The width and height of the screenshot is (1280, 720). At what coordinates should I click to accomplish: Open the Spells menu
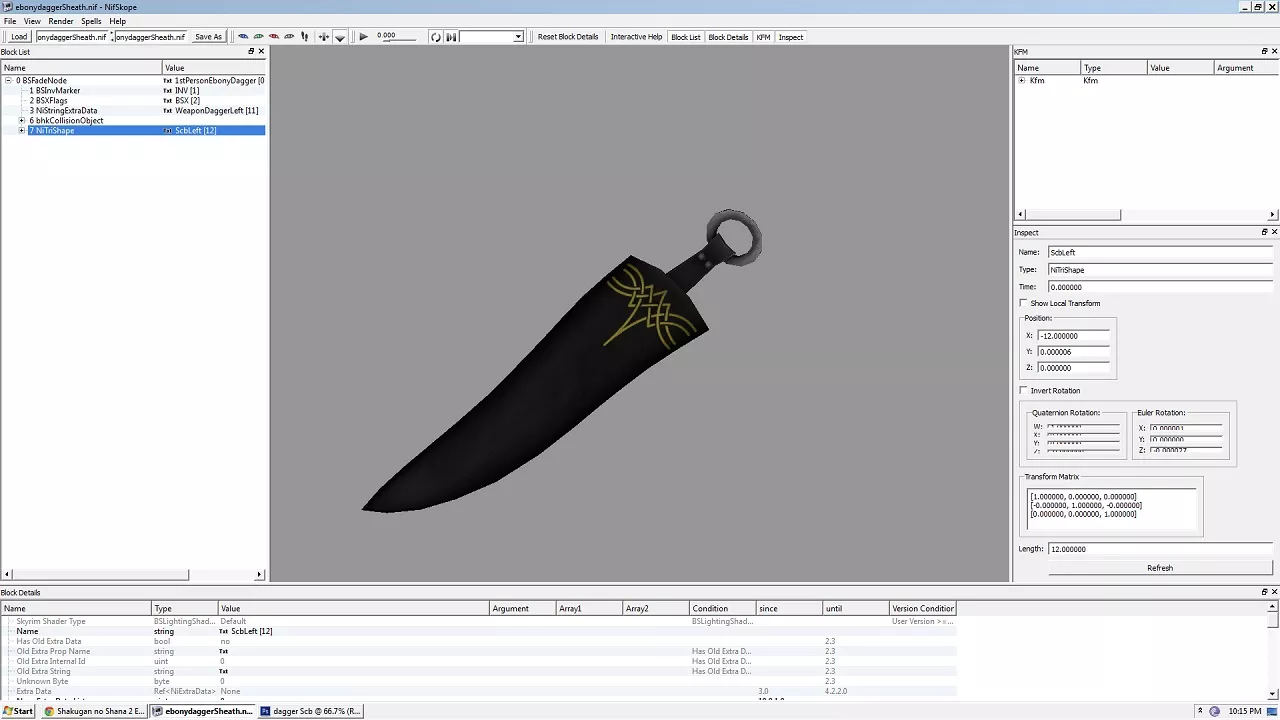point(91,21)
